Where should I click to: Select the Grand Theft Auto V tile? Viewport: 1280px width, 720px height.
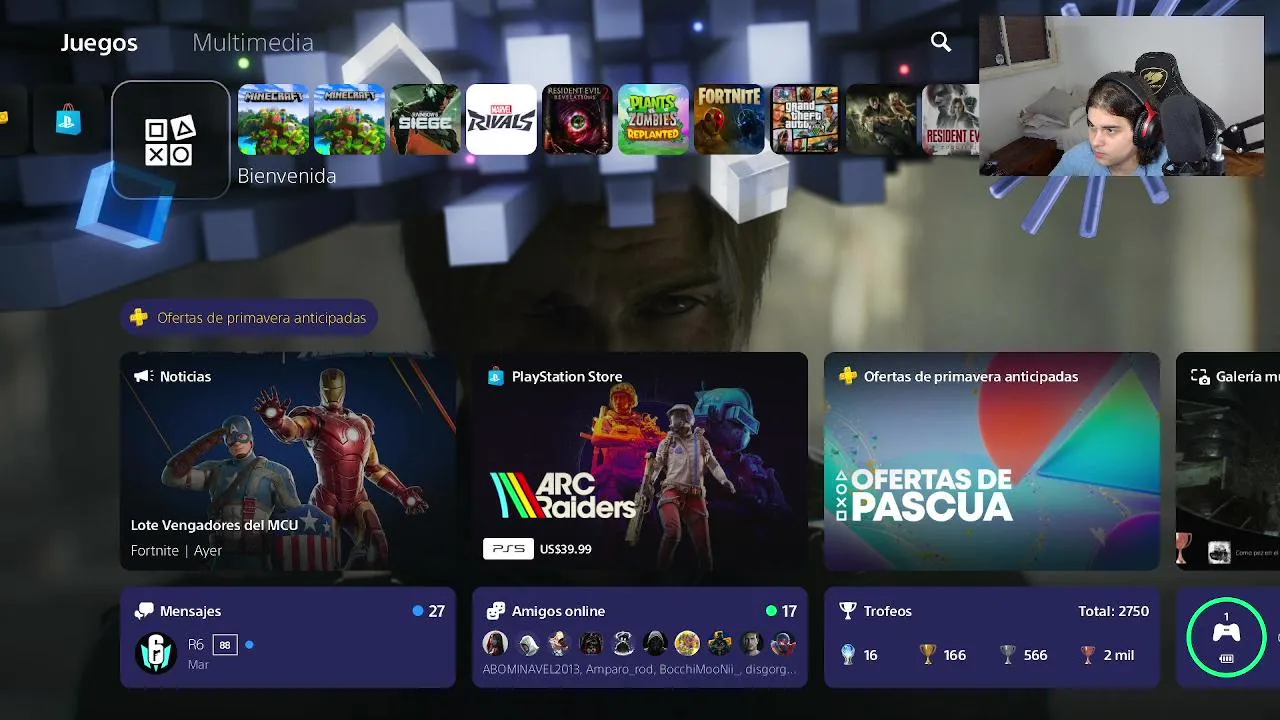click(x=806, y=119)
